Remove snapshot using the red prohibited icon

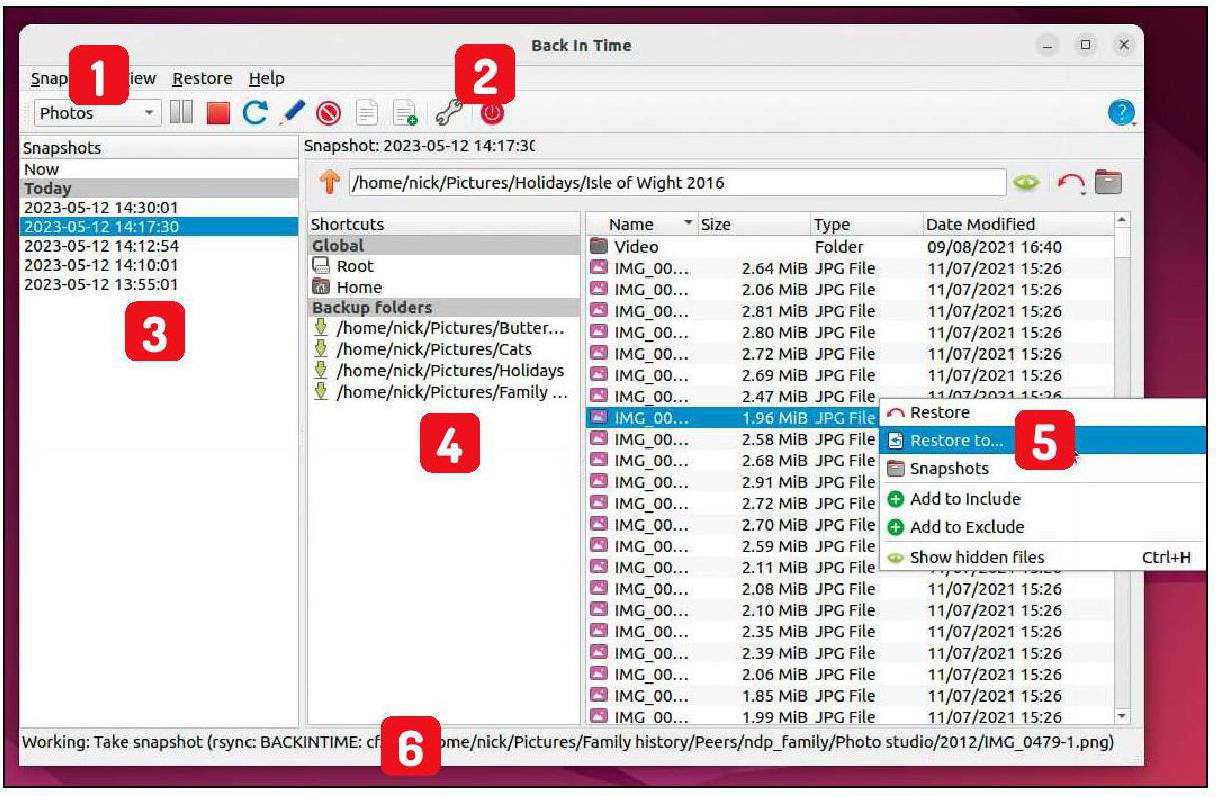(x=329, y=114)
